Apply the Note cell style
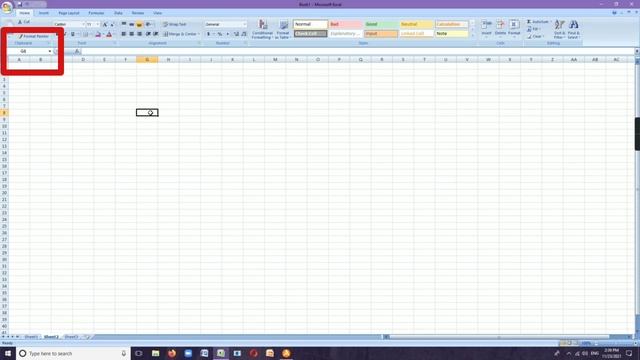640x360 pixels. pos(451,33)
